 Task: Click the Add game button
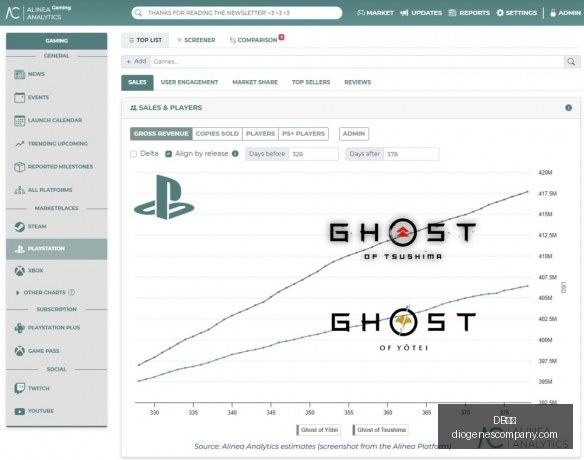point(136,61)
